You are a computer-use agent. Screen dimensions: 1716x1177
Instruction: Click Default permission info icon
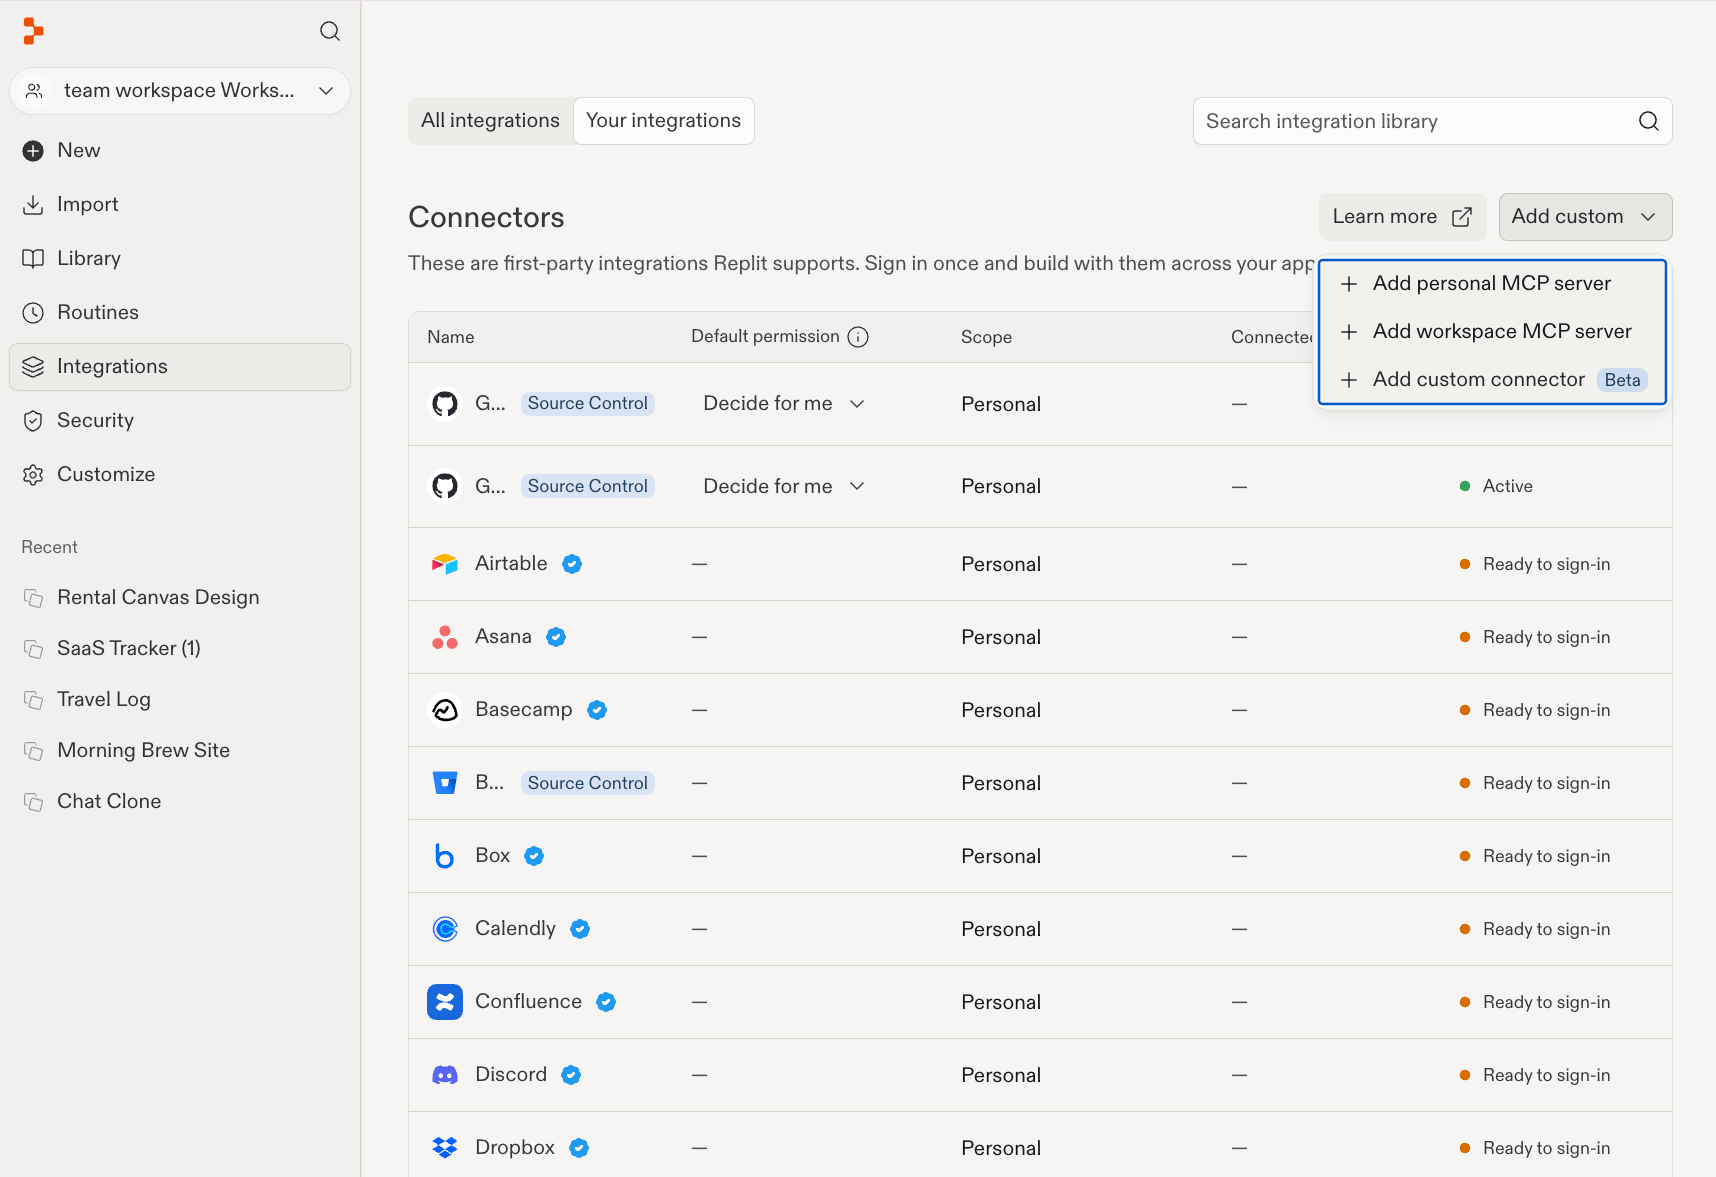(858, 337)
